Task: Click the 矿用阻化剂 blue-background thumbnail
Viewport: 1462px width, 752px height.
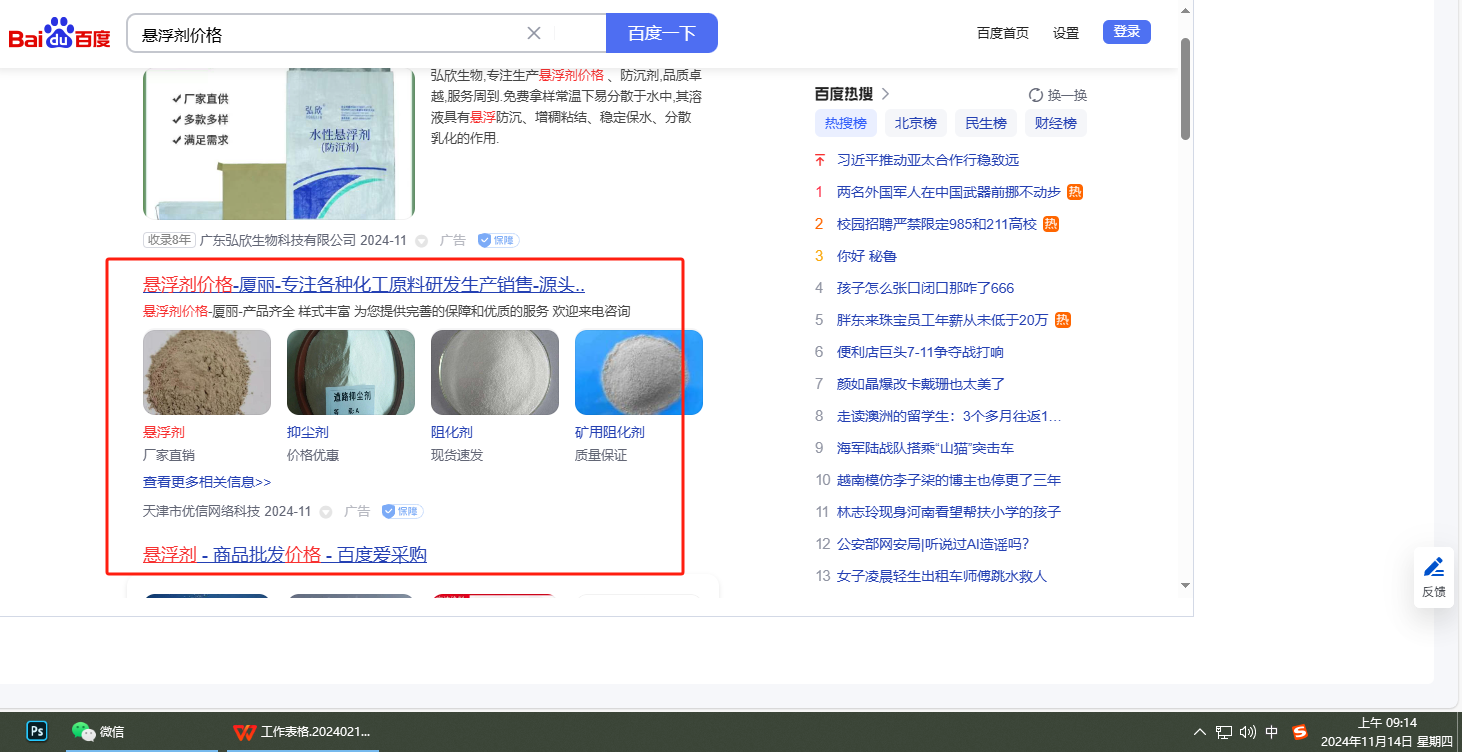Action: 639,372
